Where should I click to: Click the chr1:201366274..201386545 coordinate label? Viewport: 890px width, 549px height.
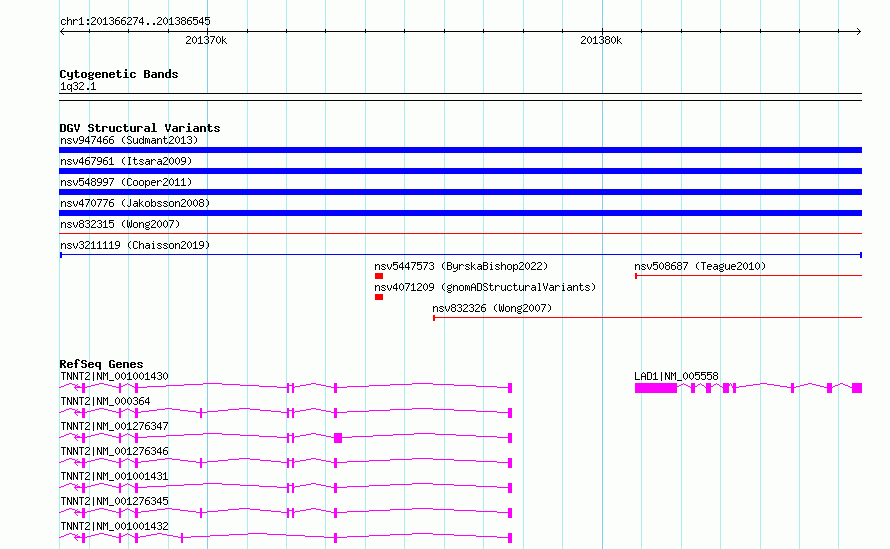135,21
